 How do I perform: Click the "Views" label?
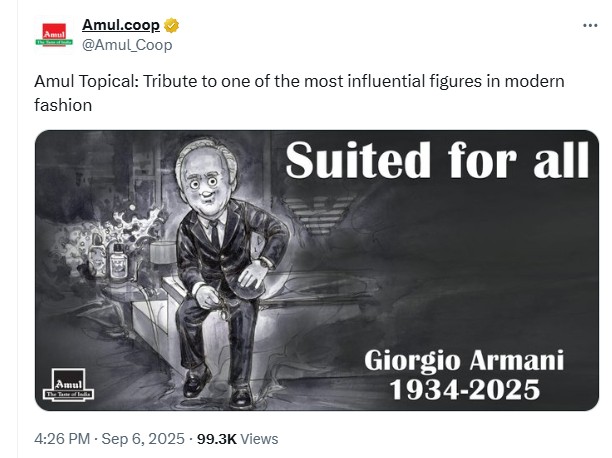[x=259, y=439]
